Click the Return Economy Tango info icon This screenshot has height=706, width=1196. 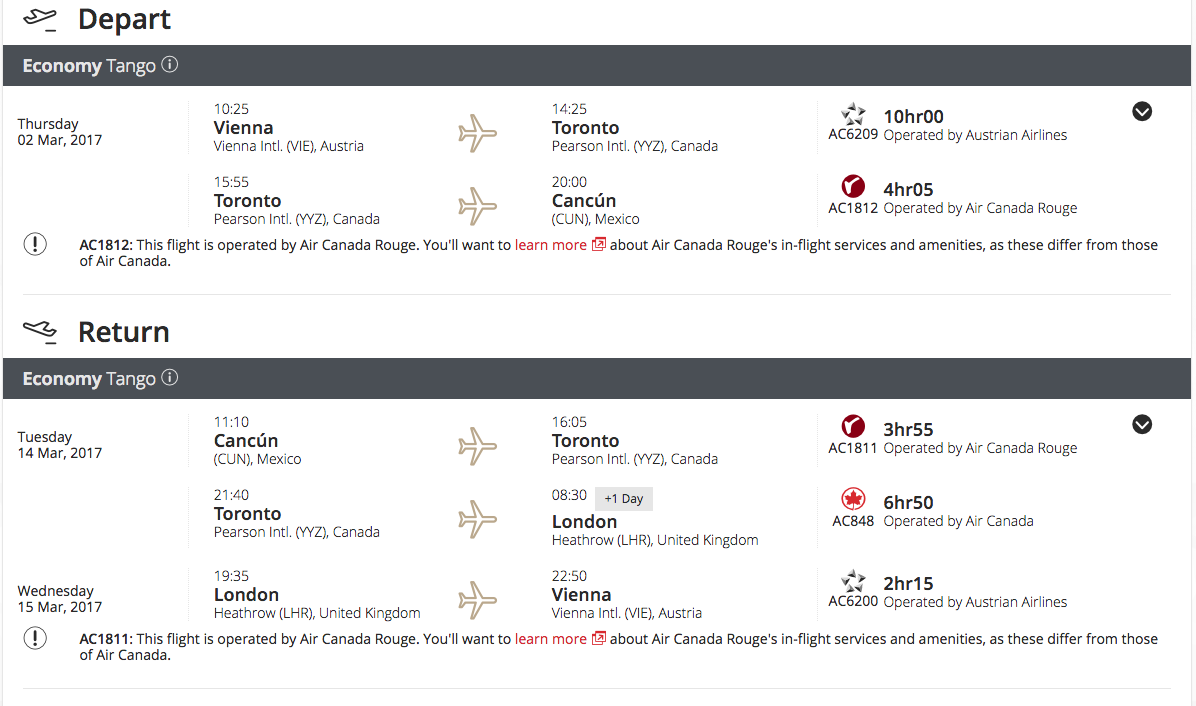(170, 377)
